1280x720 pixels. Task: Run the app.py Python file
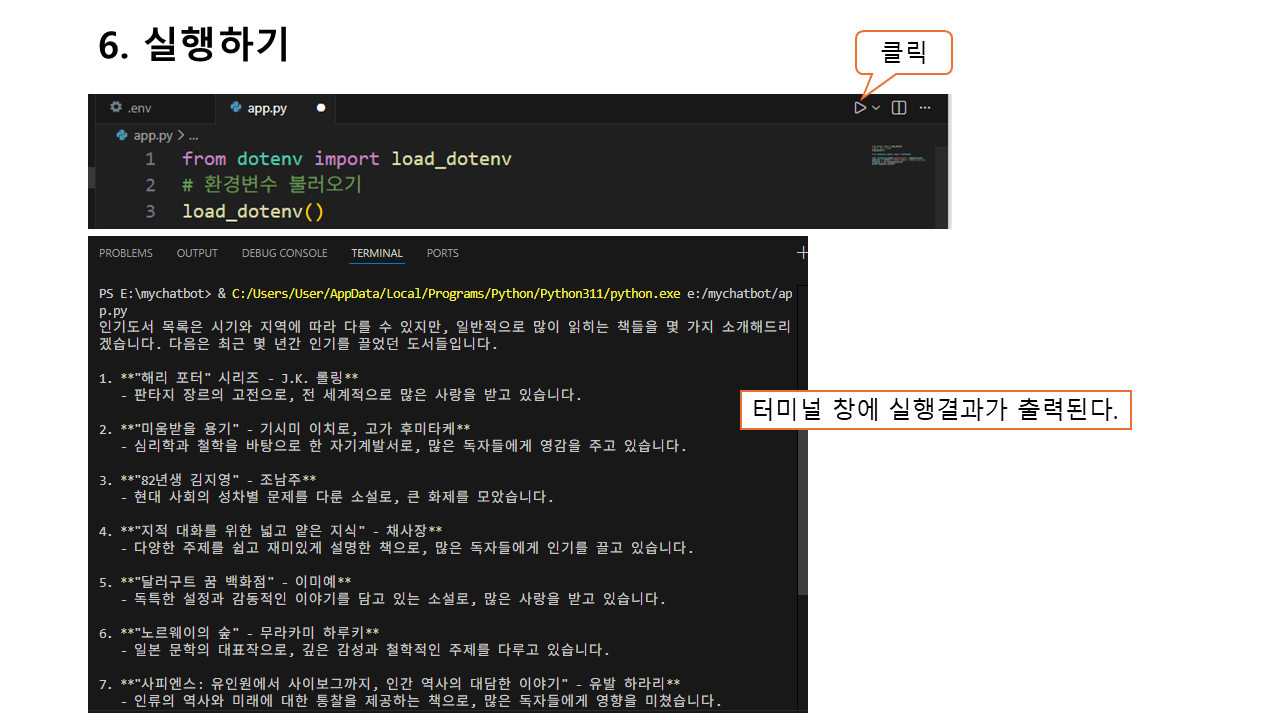pyautogui.click(x=859, y=107)
